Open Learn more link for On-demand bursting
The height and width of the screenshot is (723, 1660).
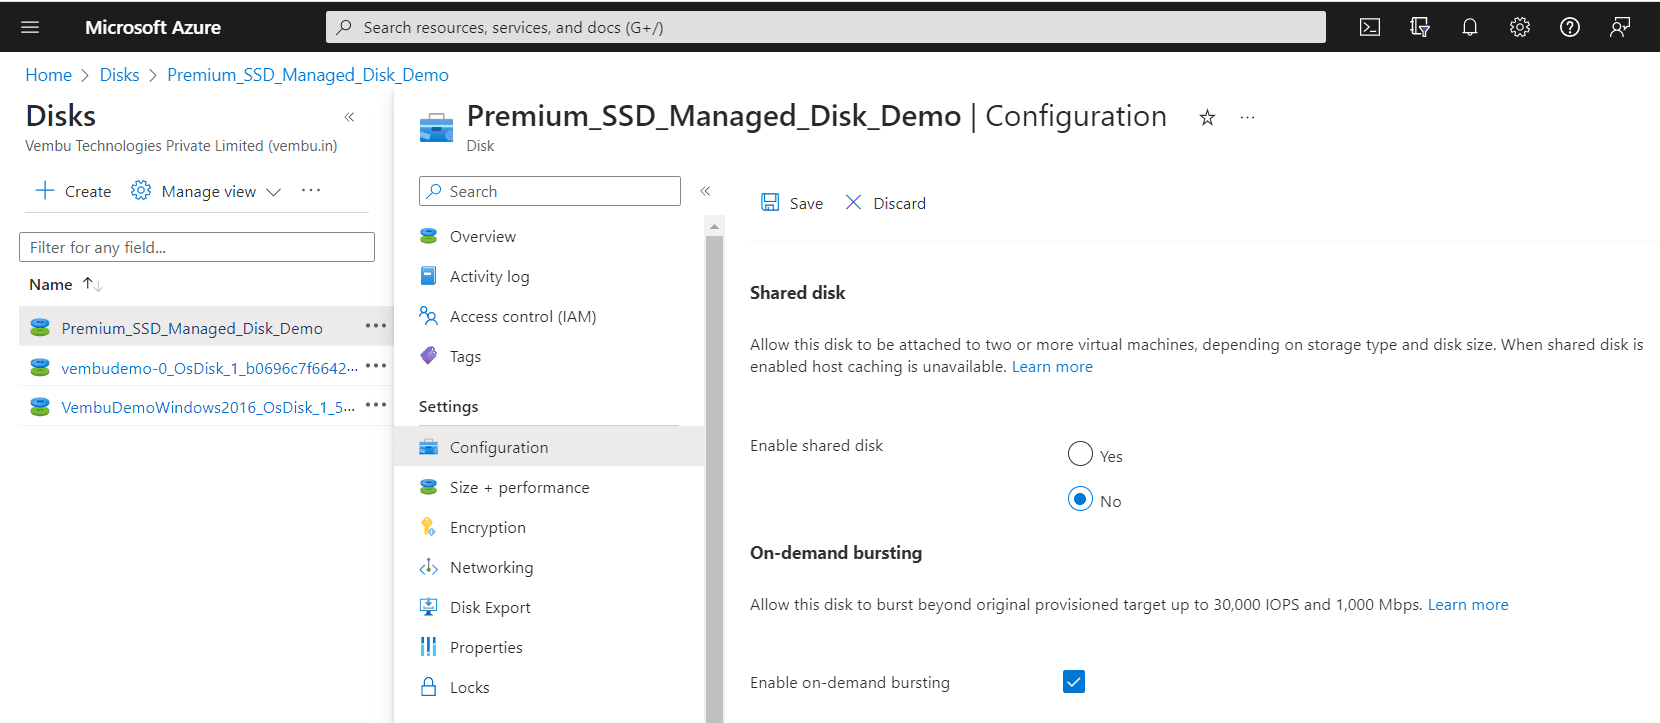coord(1468,605)
